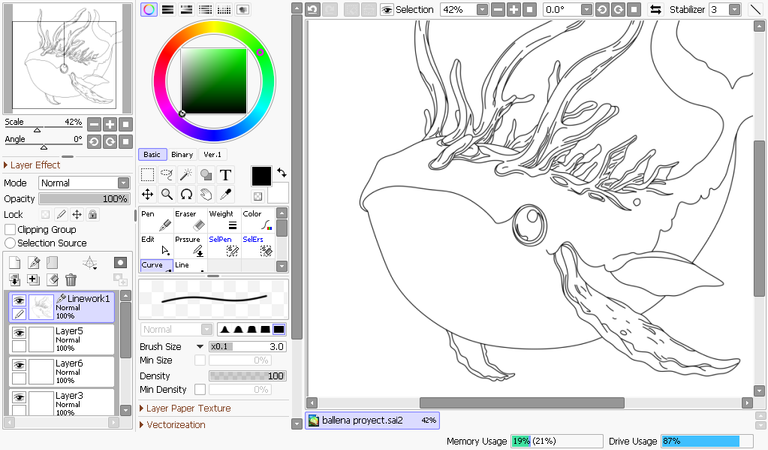
Task: Open the Stabilizer value dropdown
Action: 734,9
